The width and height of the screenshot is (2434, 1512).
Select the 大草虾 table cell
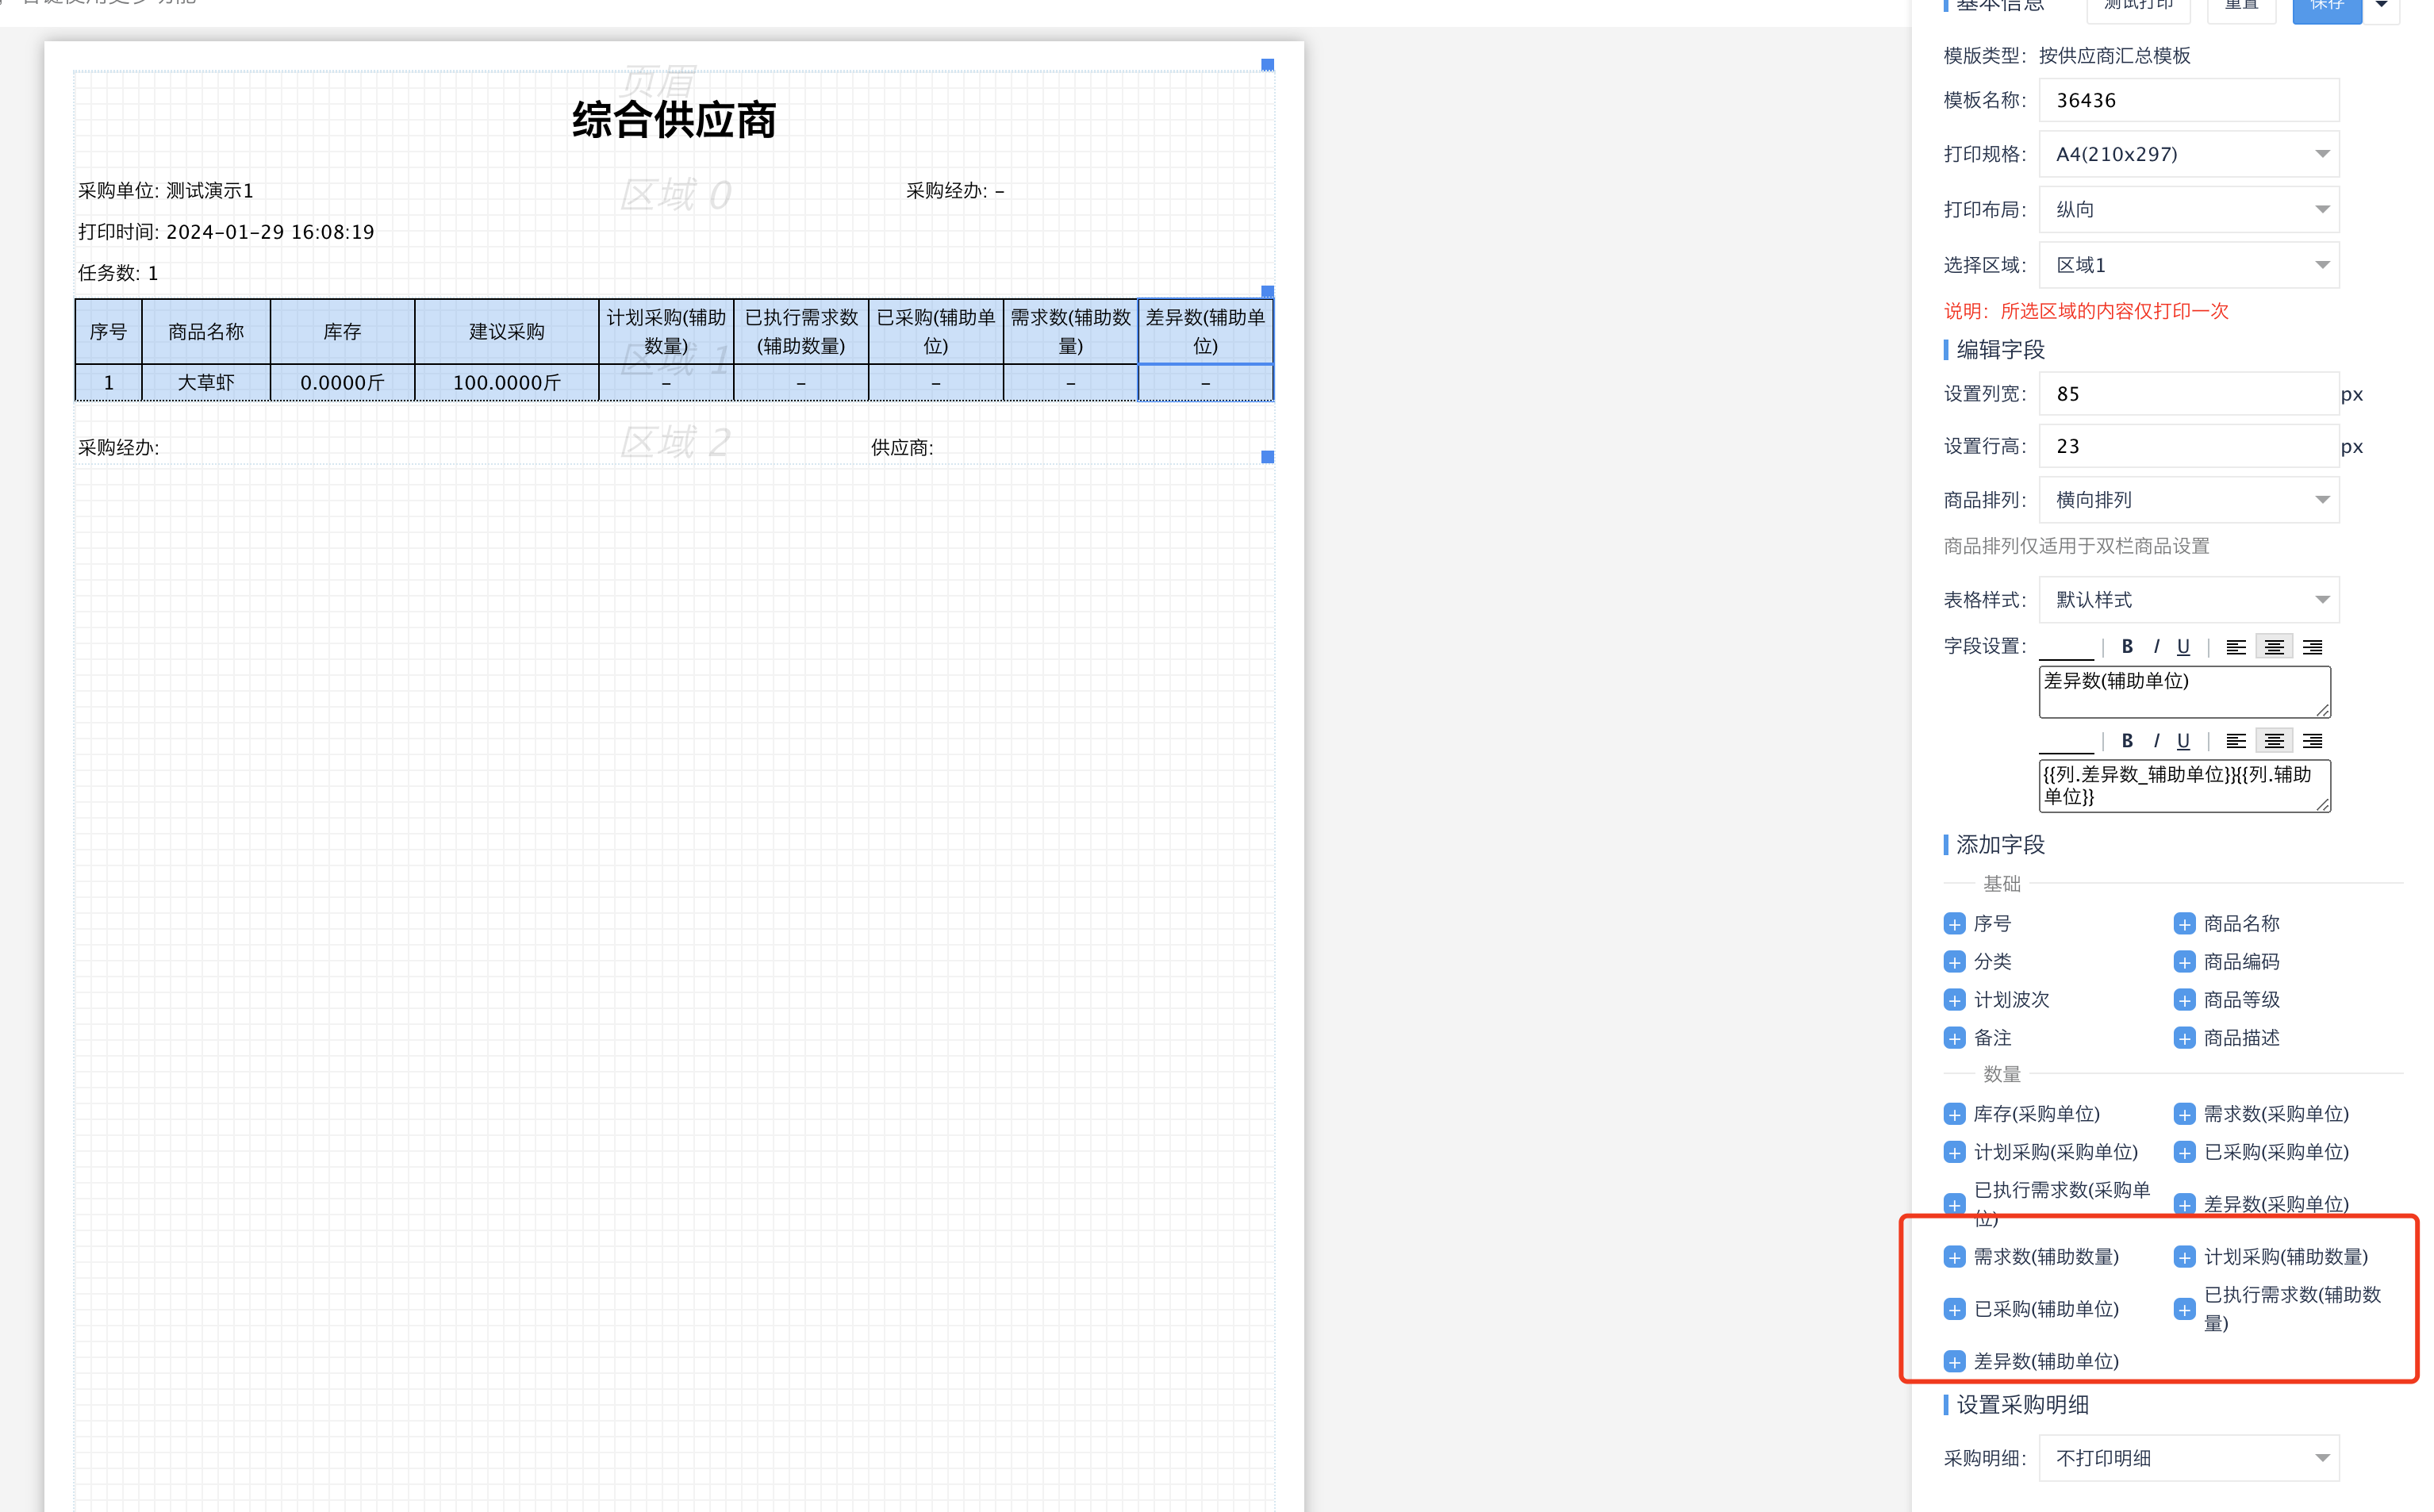coord(206,382)
